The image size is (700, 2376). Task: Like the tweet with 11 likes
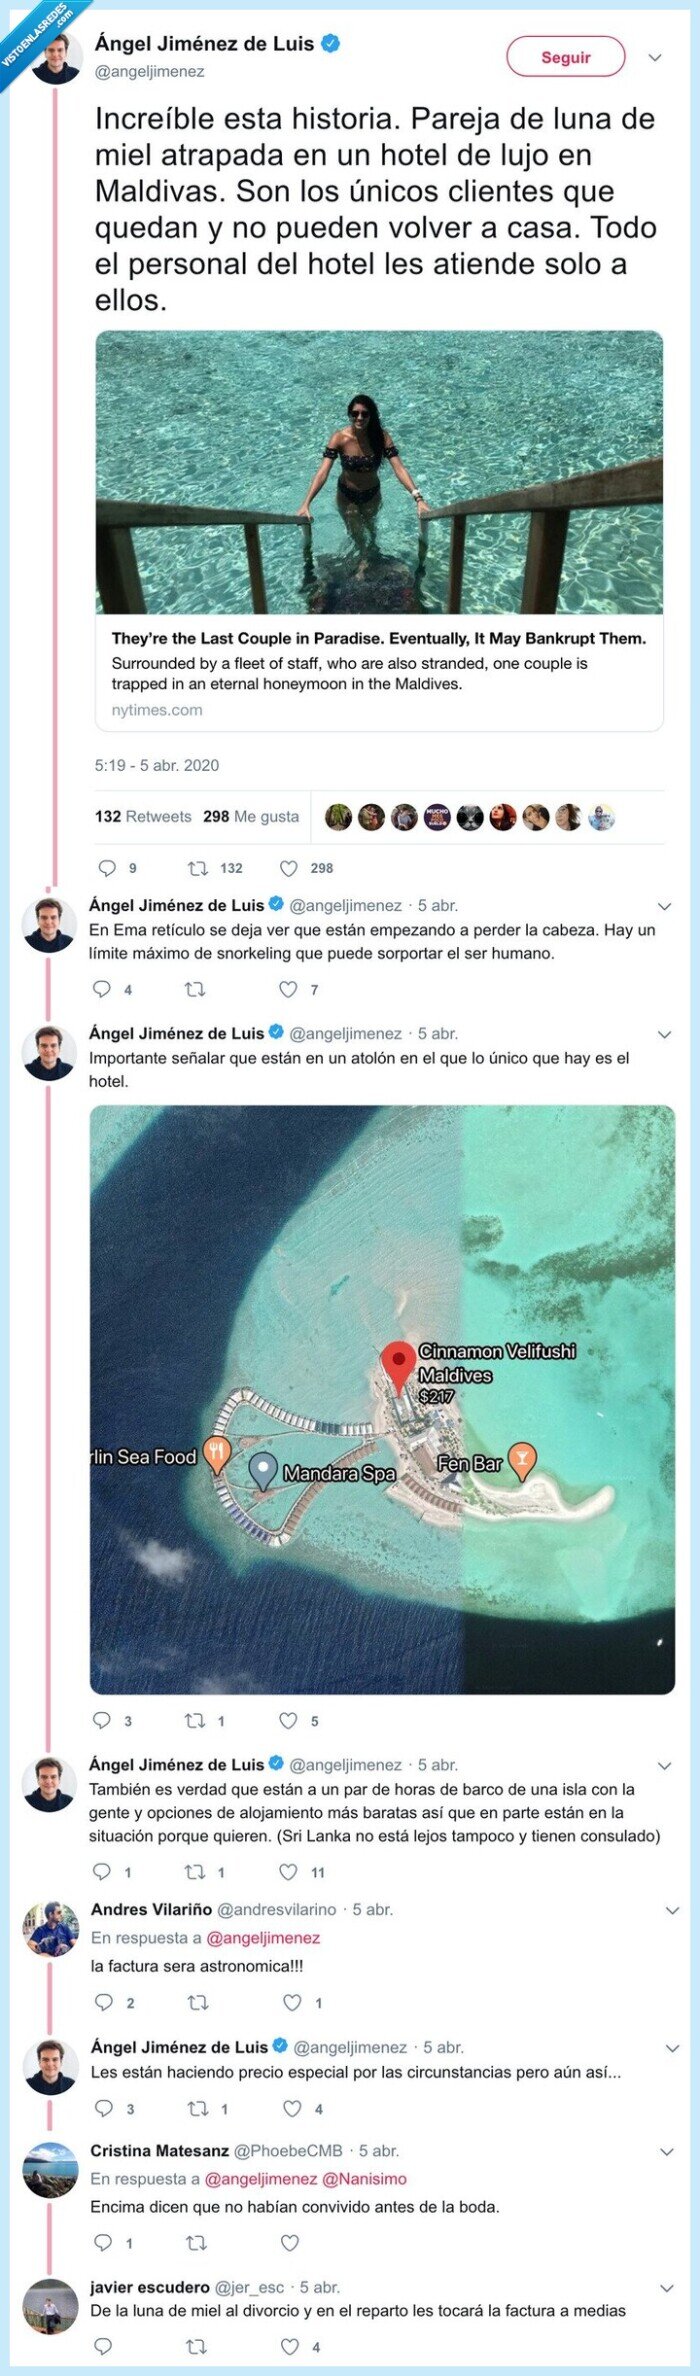(x=288, y=1871)
